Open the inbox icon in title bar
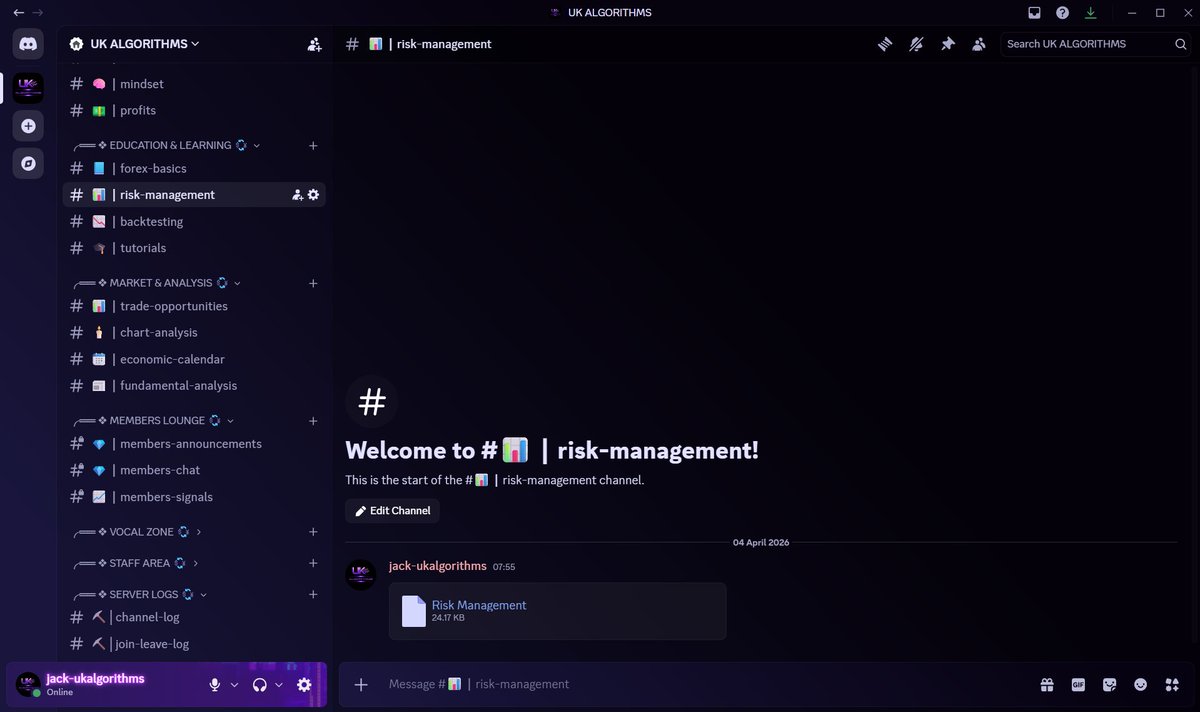Viewport: 1200px width, 712px height. pos(1034,13)
